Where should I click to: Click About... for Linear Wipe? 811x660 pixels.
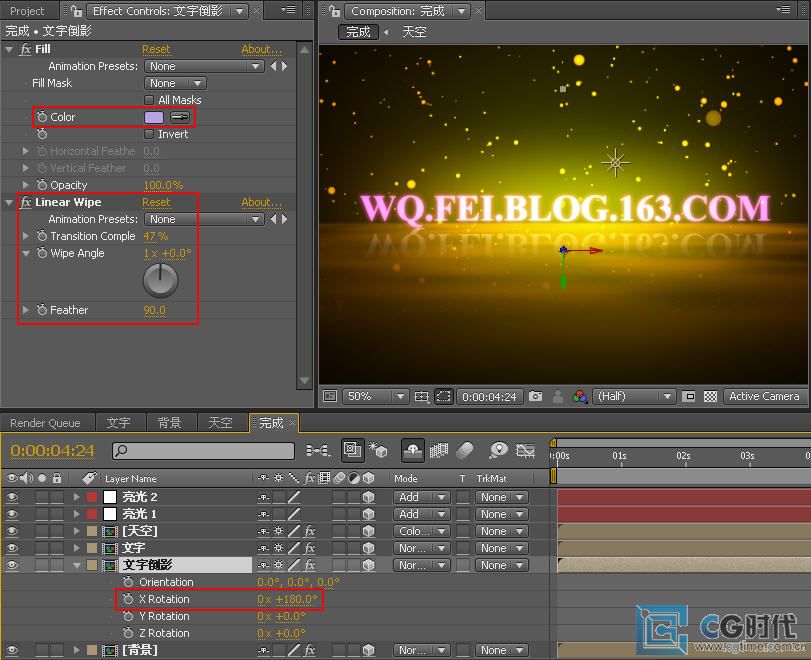coord(262,202)
